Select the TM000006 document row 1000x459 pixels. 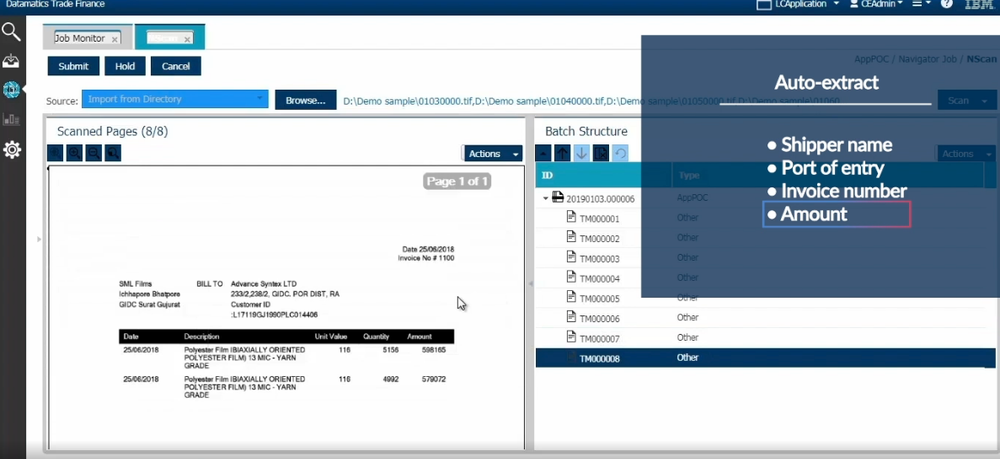(765, 317)
